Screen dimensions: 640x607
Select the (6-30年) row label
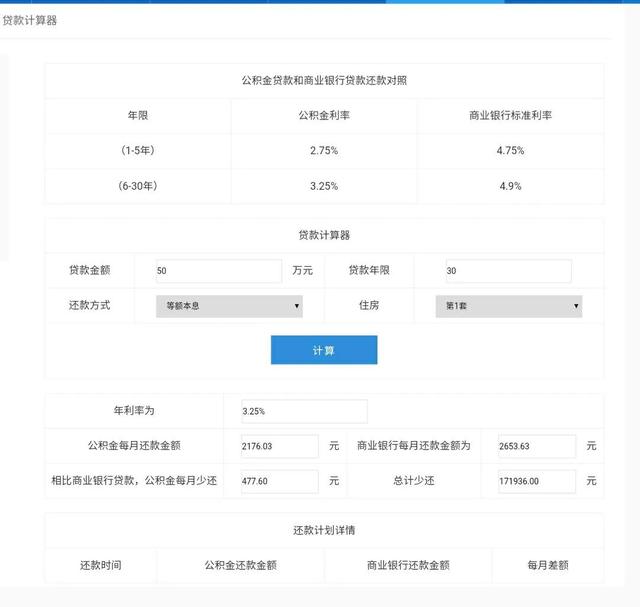click(x=137, y=185)
